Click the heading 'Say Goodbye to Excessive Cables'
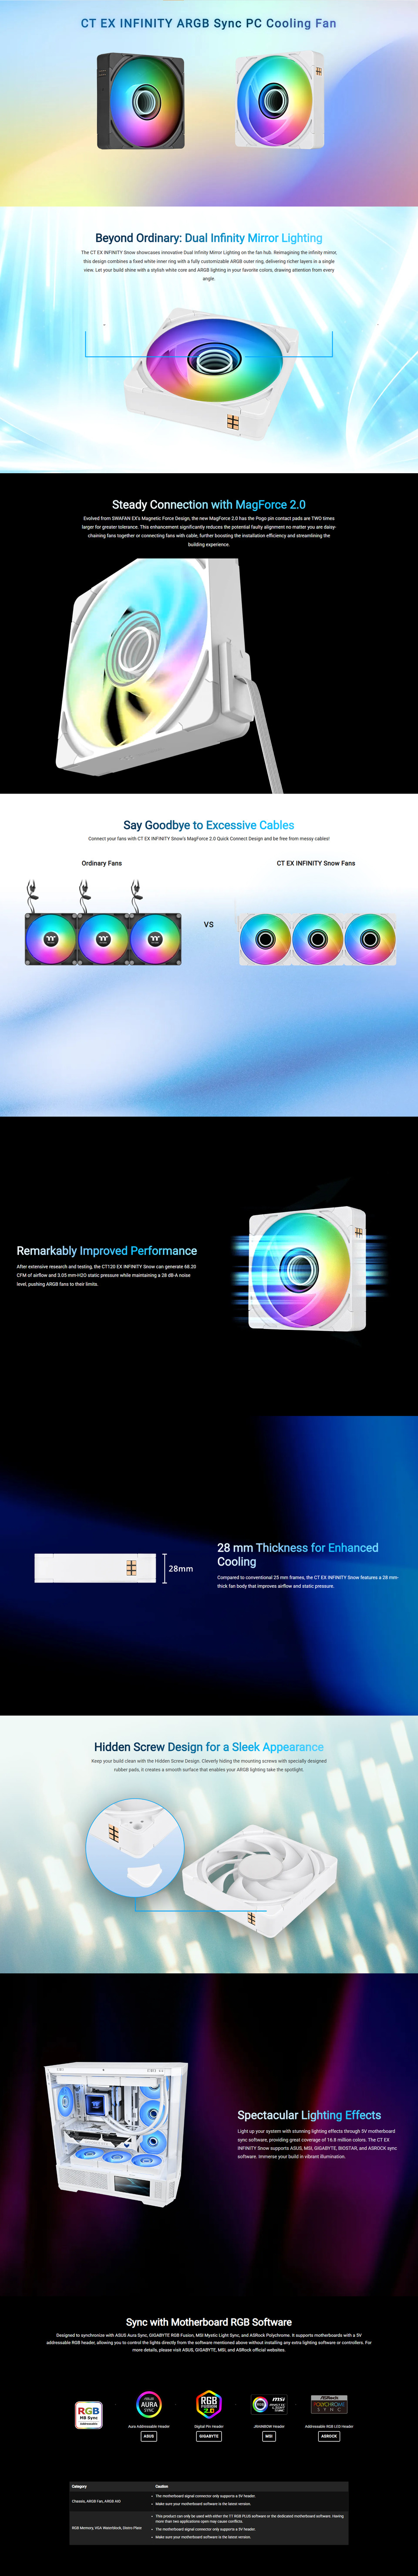Viewport: 418px width, 2576px height. coord(209,825)
